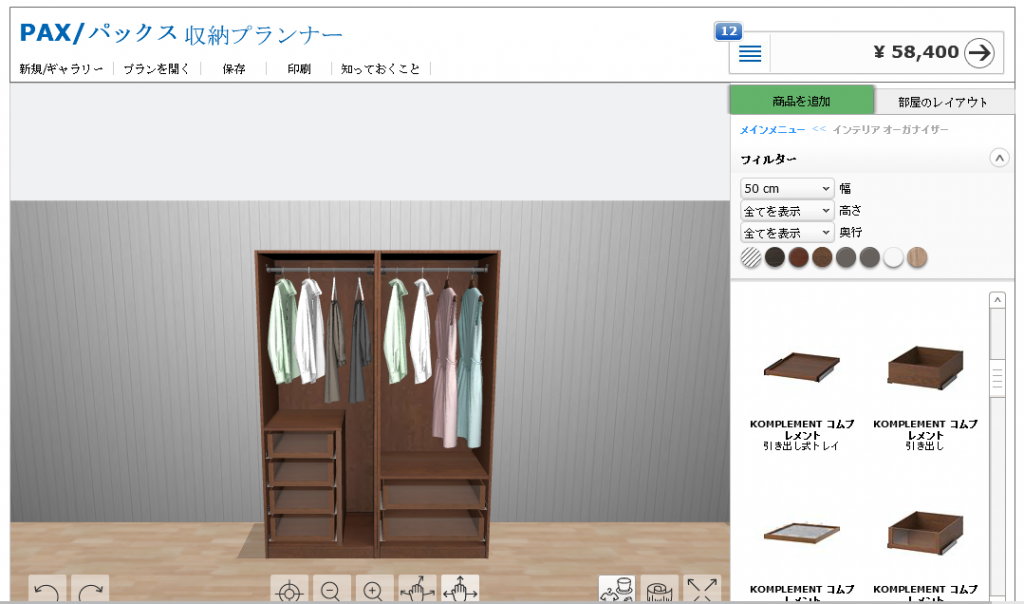Filter by the white color swatch
The height and width of the screenshot is (604, 1024).
pos(893,258)
